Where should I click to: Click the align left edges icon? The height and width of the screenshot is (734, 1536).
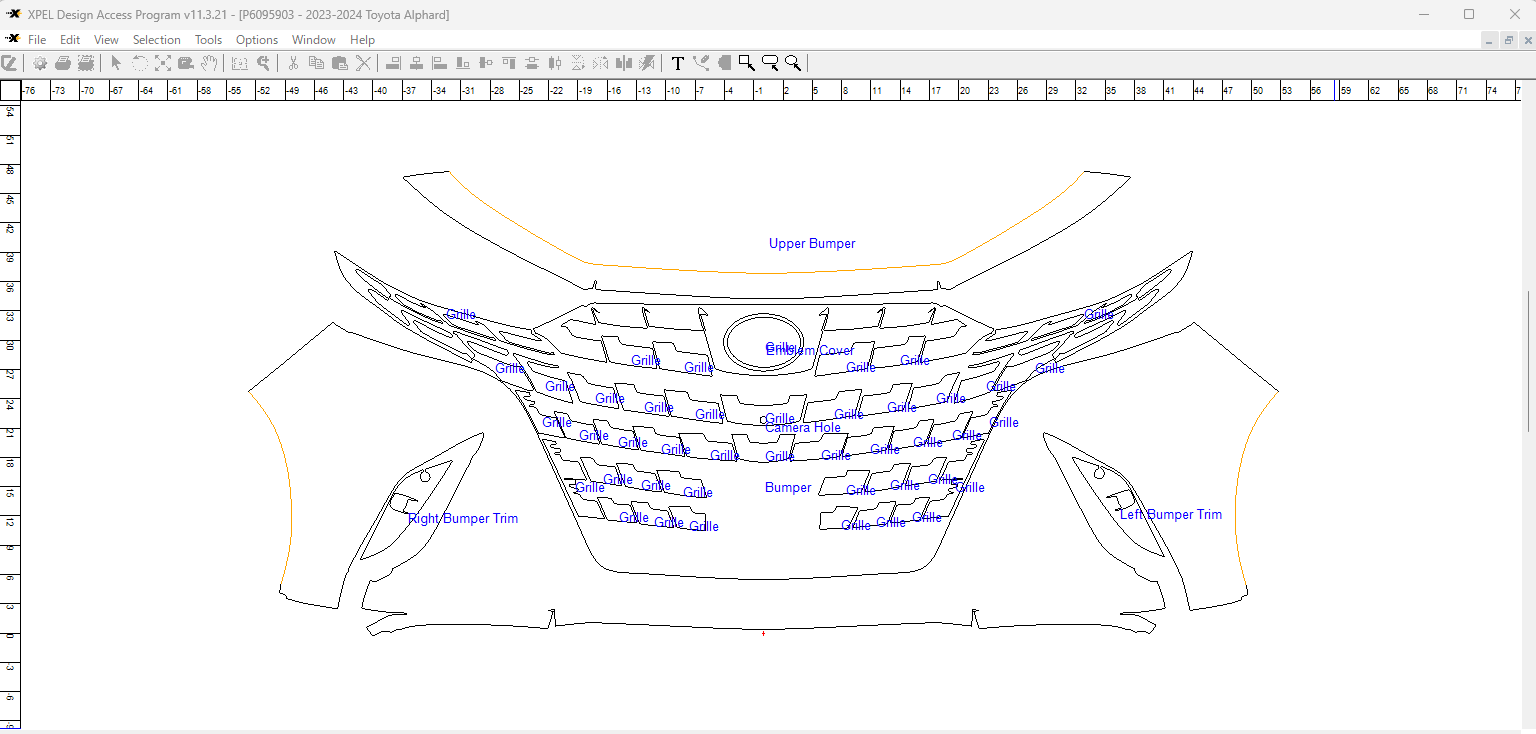pyautogui.click(x=439, y=63)
